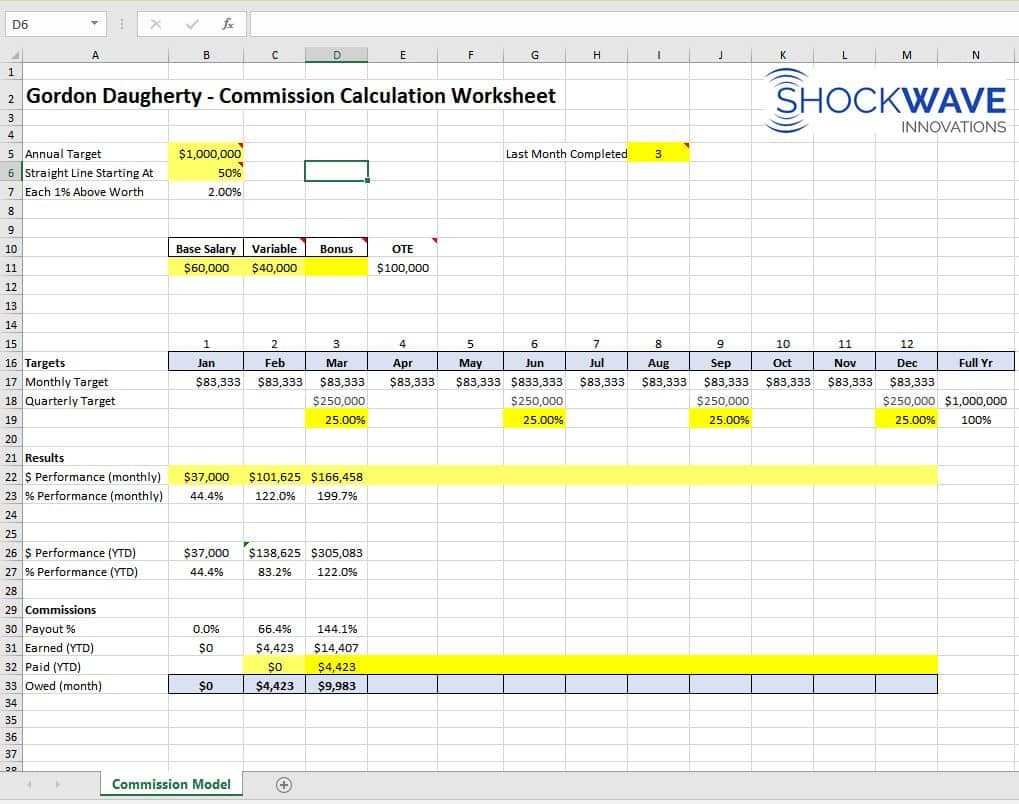The width and height of the screenshot is (1019, 804).
Task: Add a new sheet with the plus button
Action: click(x=284, y=785)
